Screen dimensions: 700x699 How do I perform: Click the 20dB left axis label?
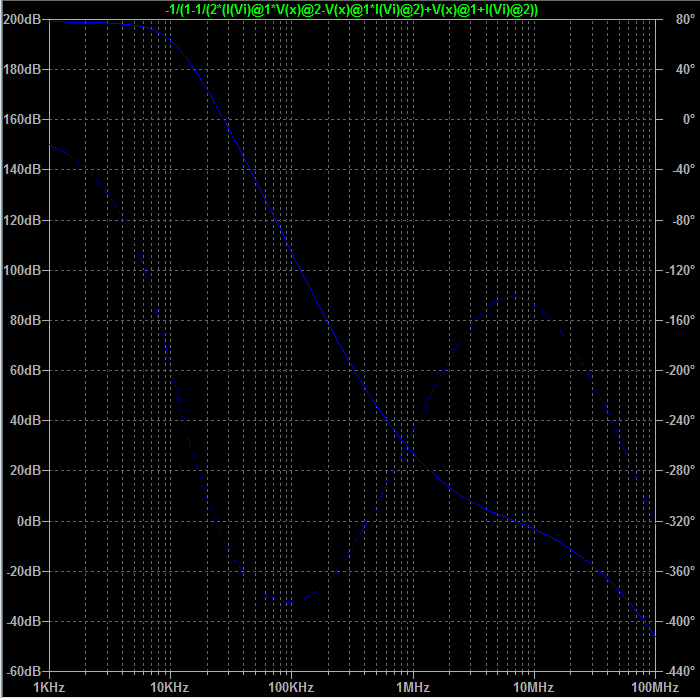25,470
